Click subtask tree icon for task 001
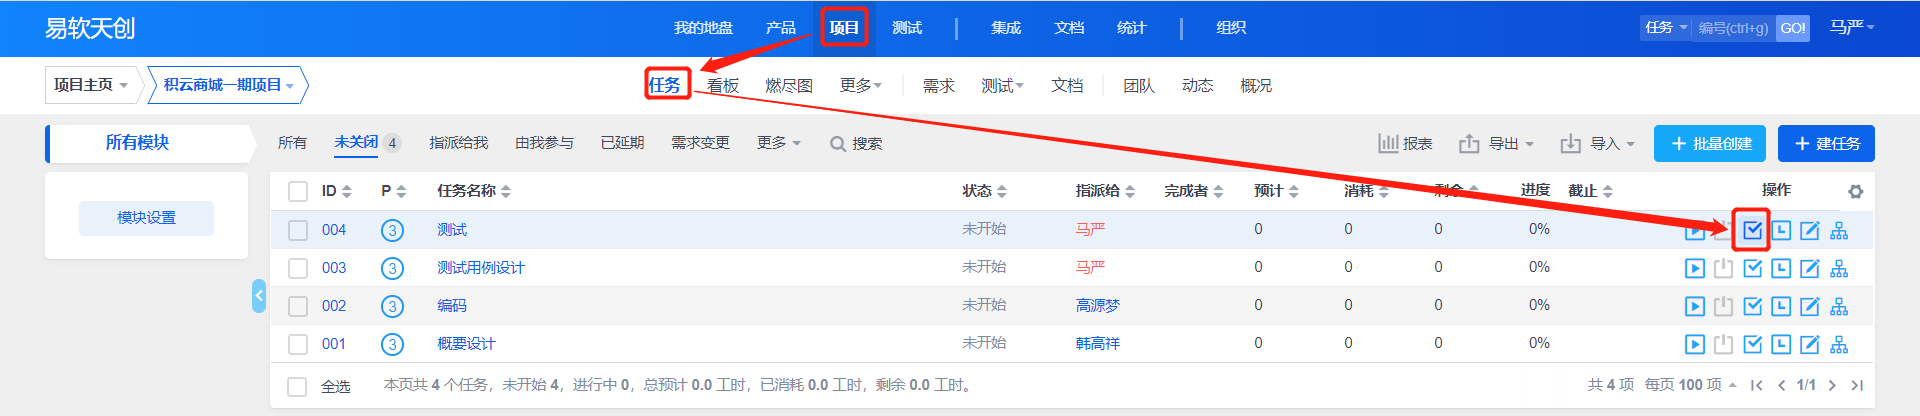The width and height of the screenshot is (1920, 416). (1838, 345)
